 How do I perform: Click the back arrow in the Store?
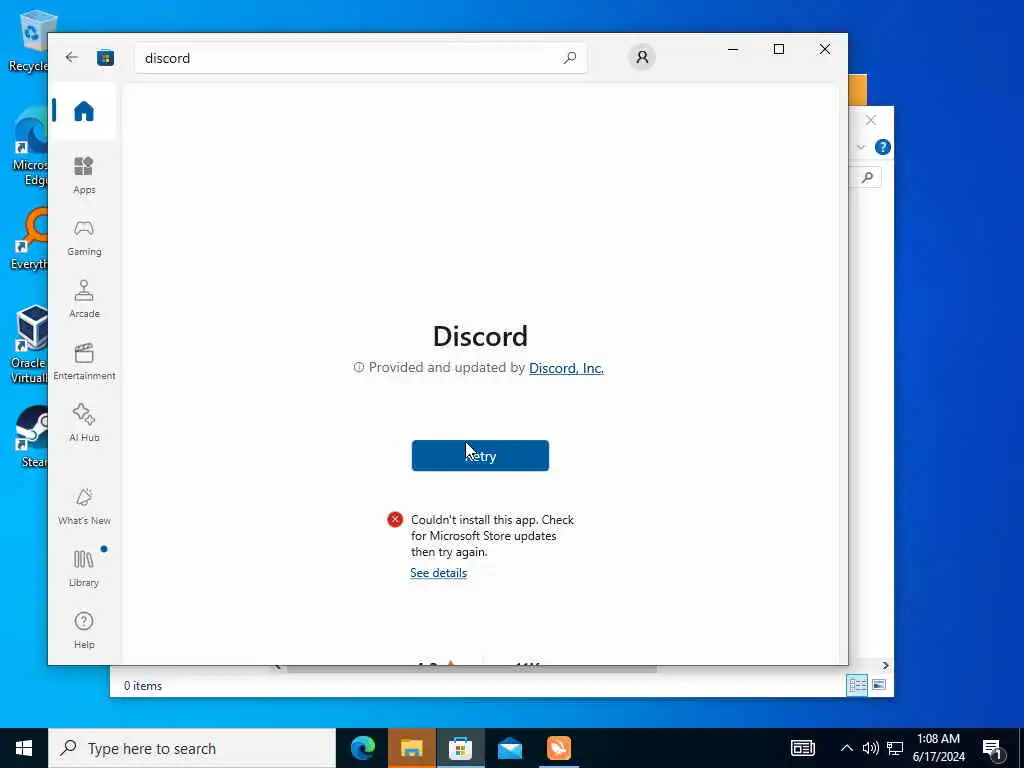[72, 57]
